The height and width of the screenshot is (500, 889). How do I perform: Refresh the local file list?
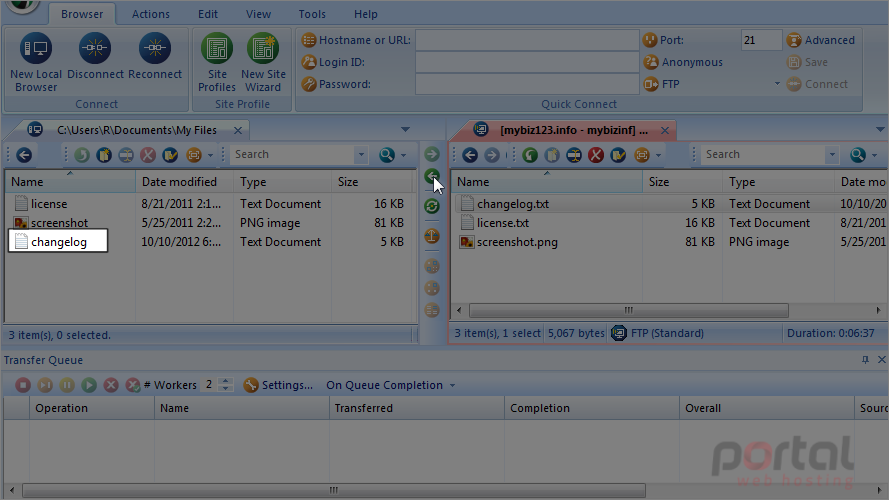click(82, 155)
